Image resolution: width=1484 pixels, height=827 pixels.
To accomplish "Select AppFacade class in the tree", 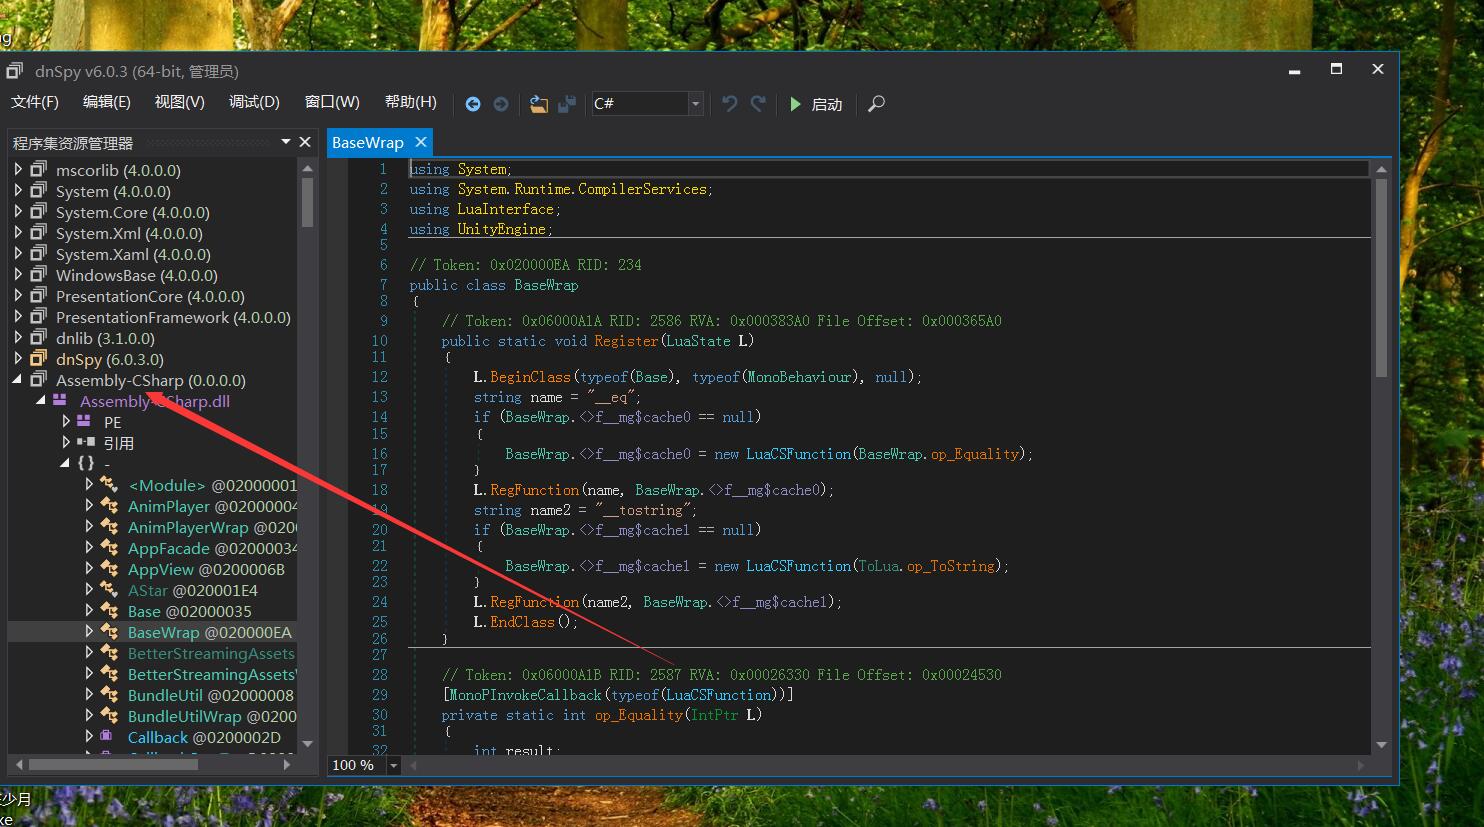I will (168, 548).
